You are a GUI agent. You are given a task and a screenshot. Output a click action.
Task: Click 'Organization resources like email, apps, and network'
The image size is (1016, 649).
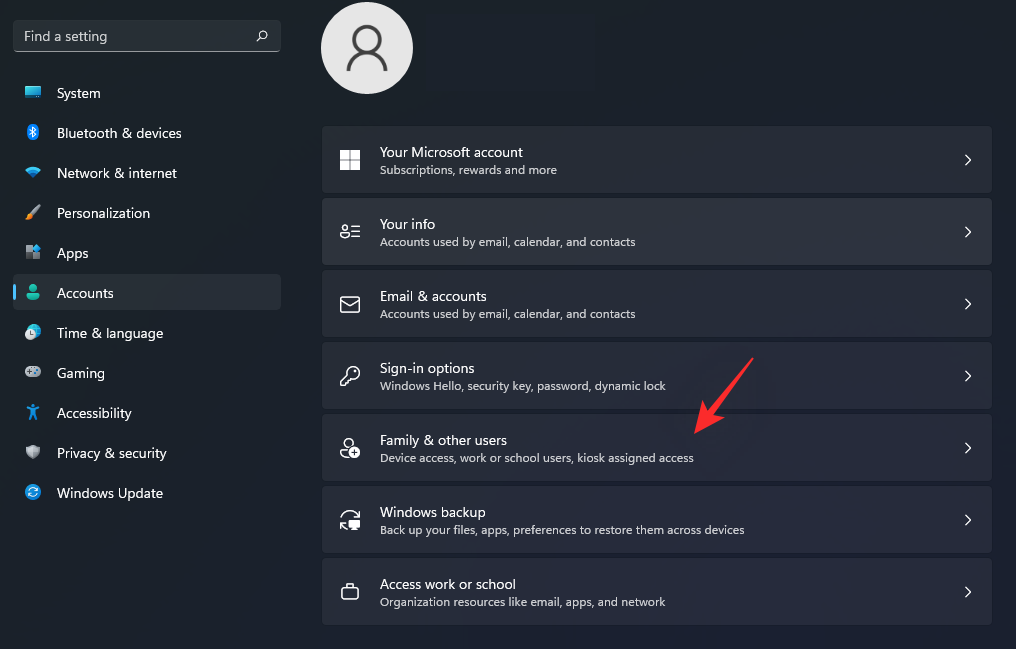click(x=522, y=602)
